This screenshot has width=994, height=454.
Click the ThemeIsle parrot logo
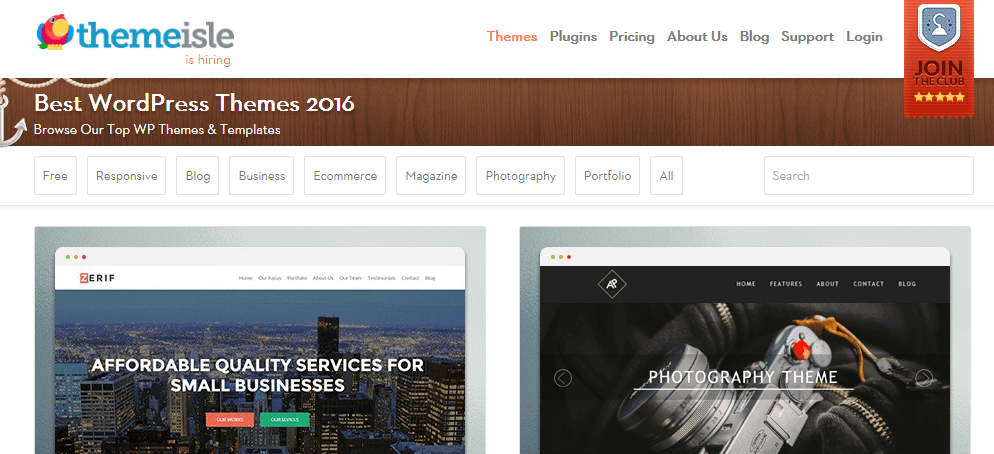click(x=135, y=33)
